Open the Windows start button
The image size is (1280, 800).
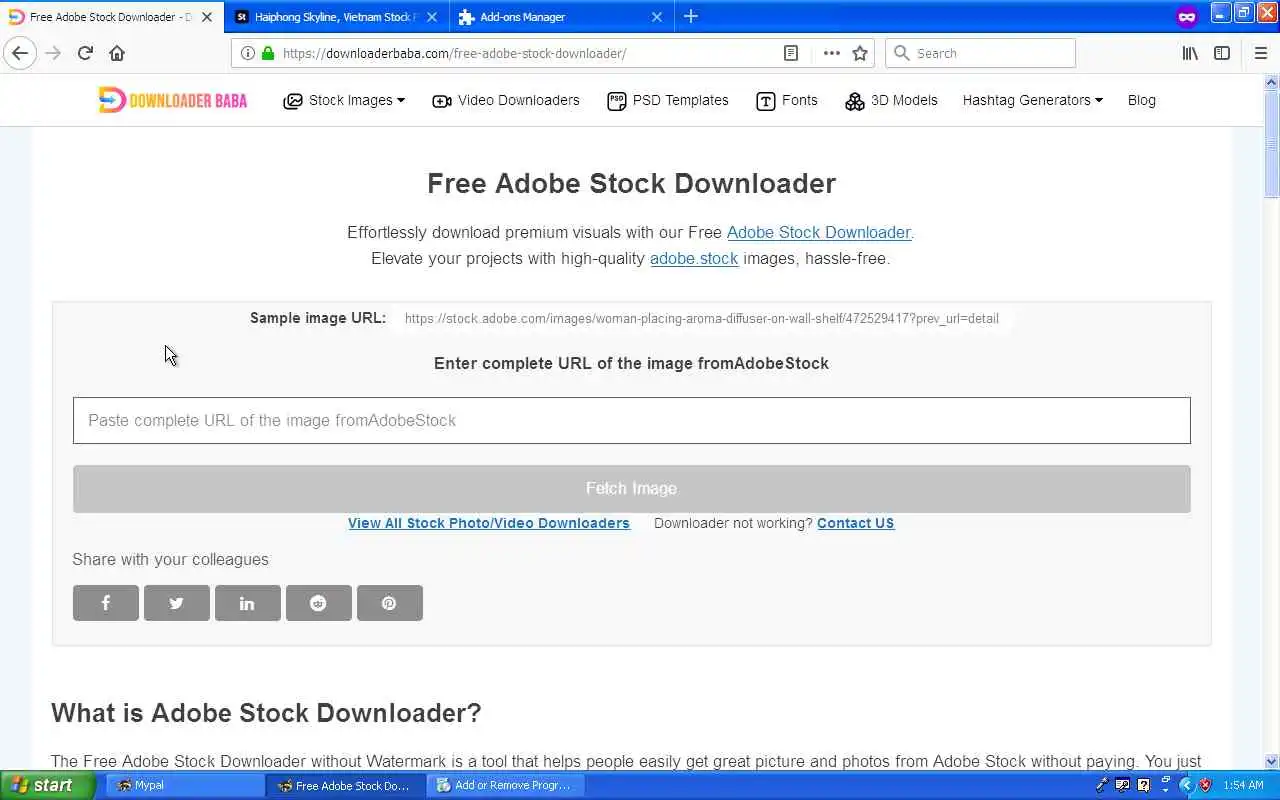coord(48,785)
